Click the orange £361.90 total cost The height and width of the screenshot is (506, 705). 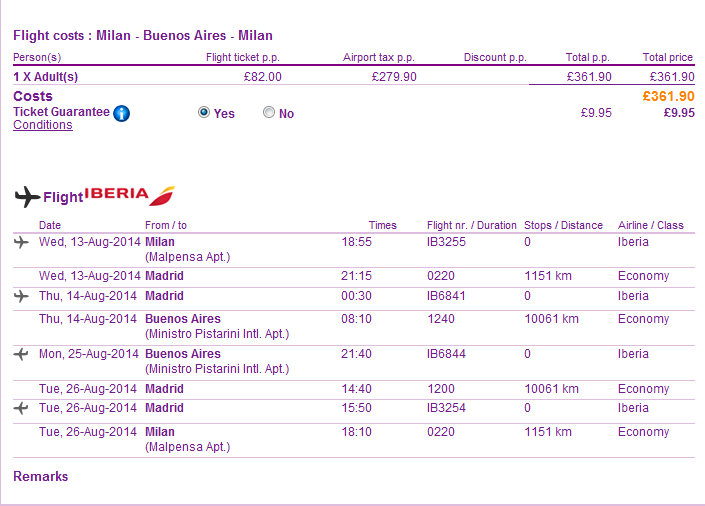point(667,96)
